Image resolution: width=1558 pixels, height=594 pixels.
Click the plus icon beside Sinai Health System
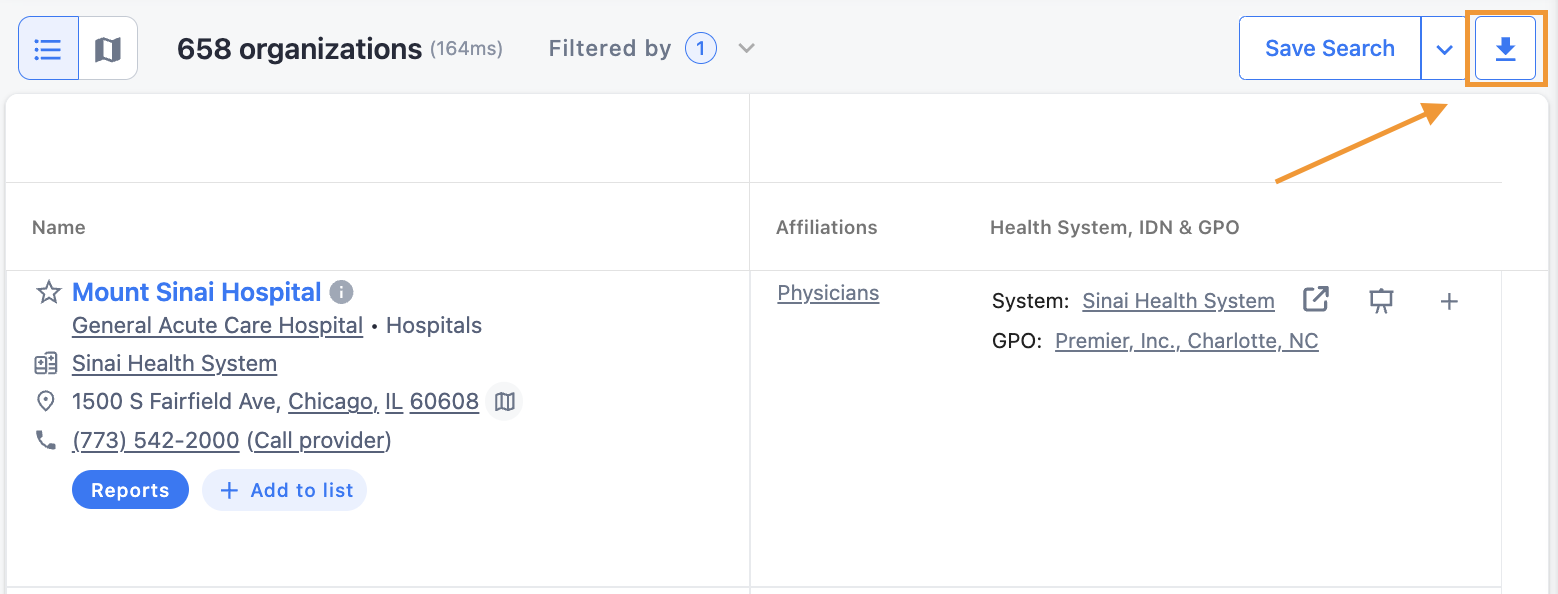pyautogui.click(x=1449, y=300)
